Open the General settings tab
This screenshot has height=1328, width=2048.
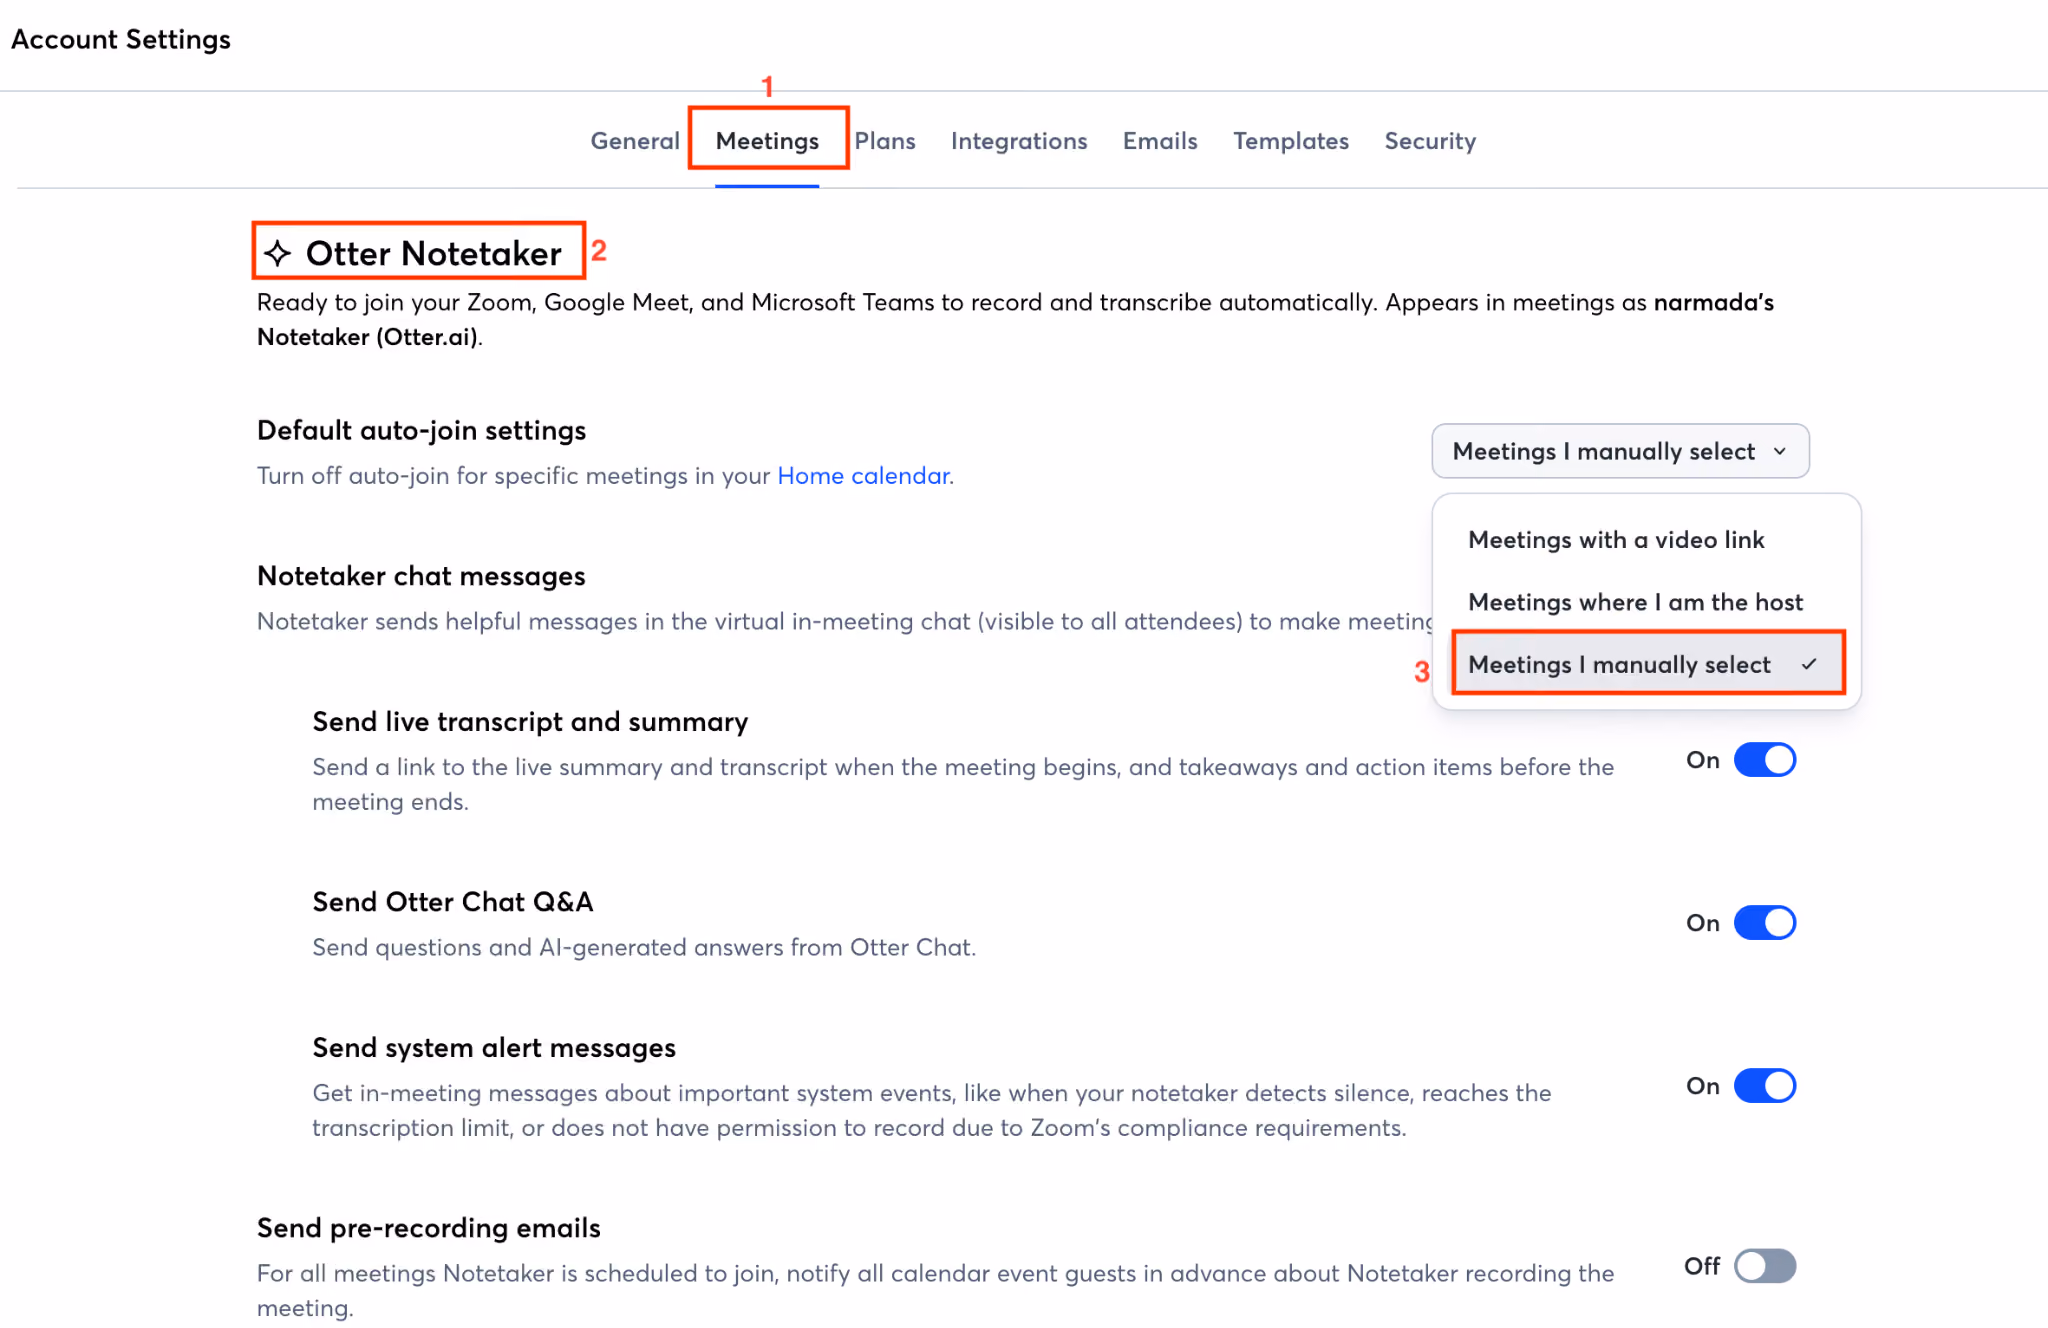click(634, 141)
